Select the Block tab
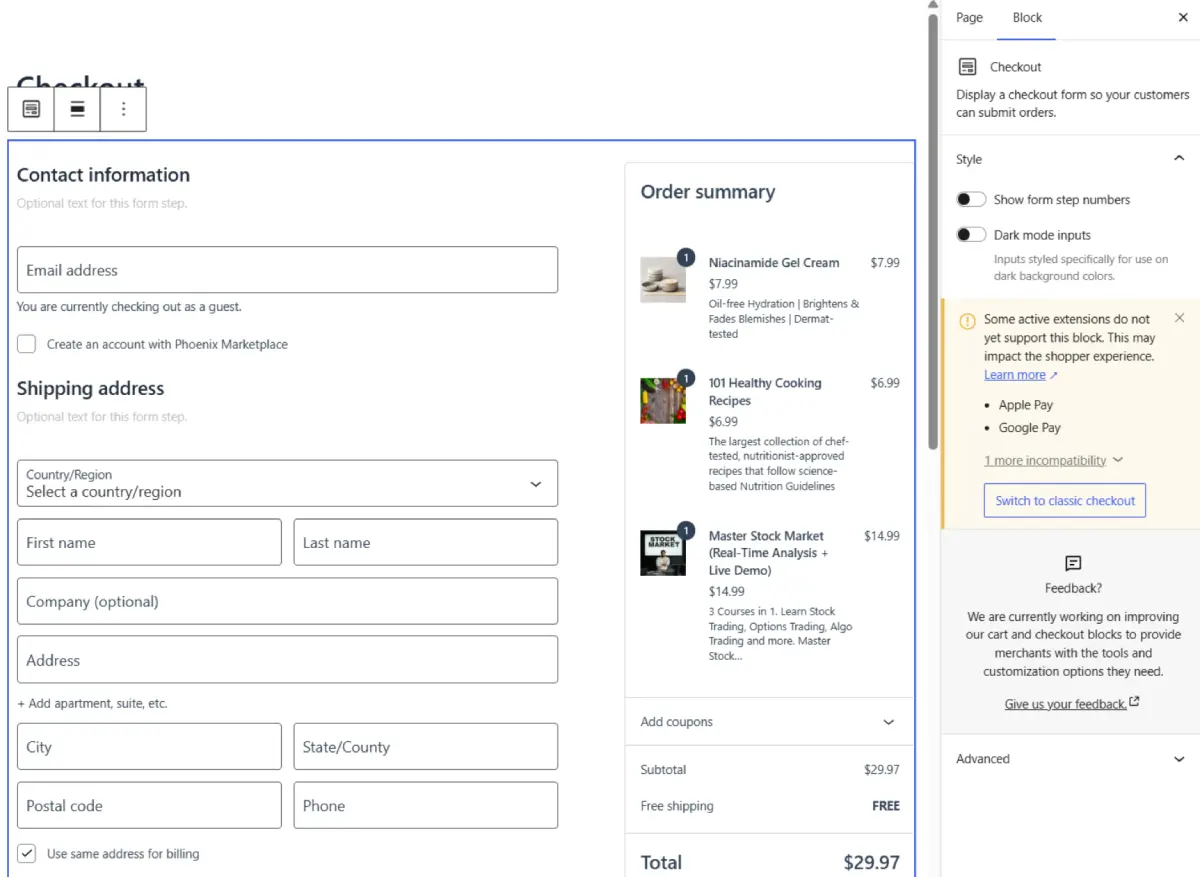 [1027, 18]
